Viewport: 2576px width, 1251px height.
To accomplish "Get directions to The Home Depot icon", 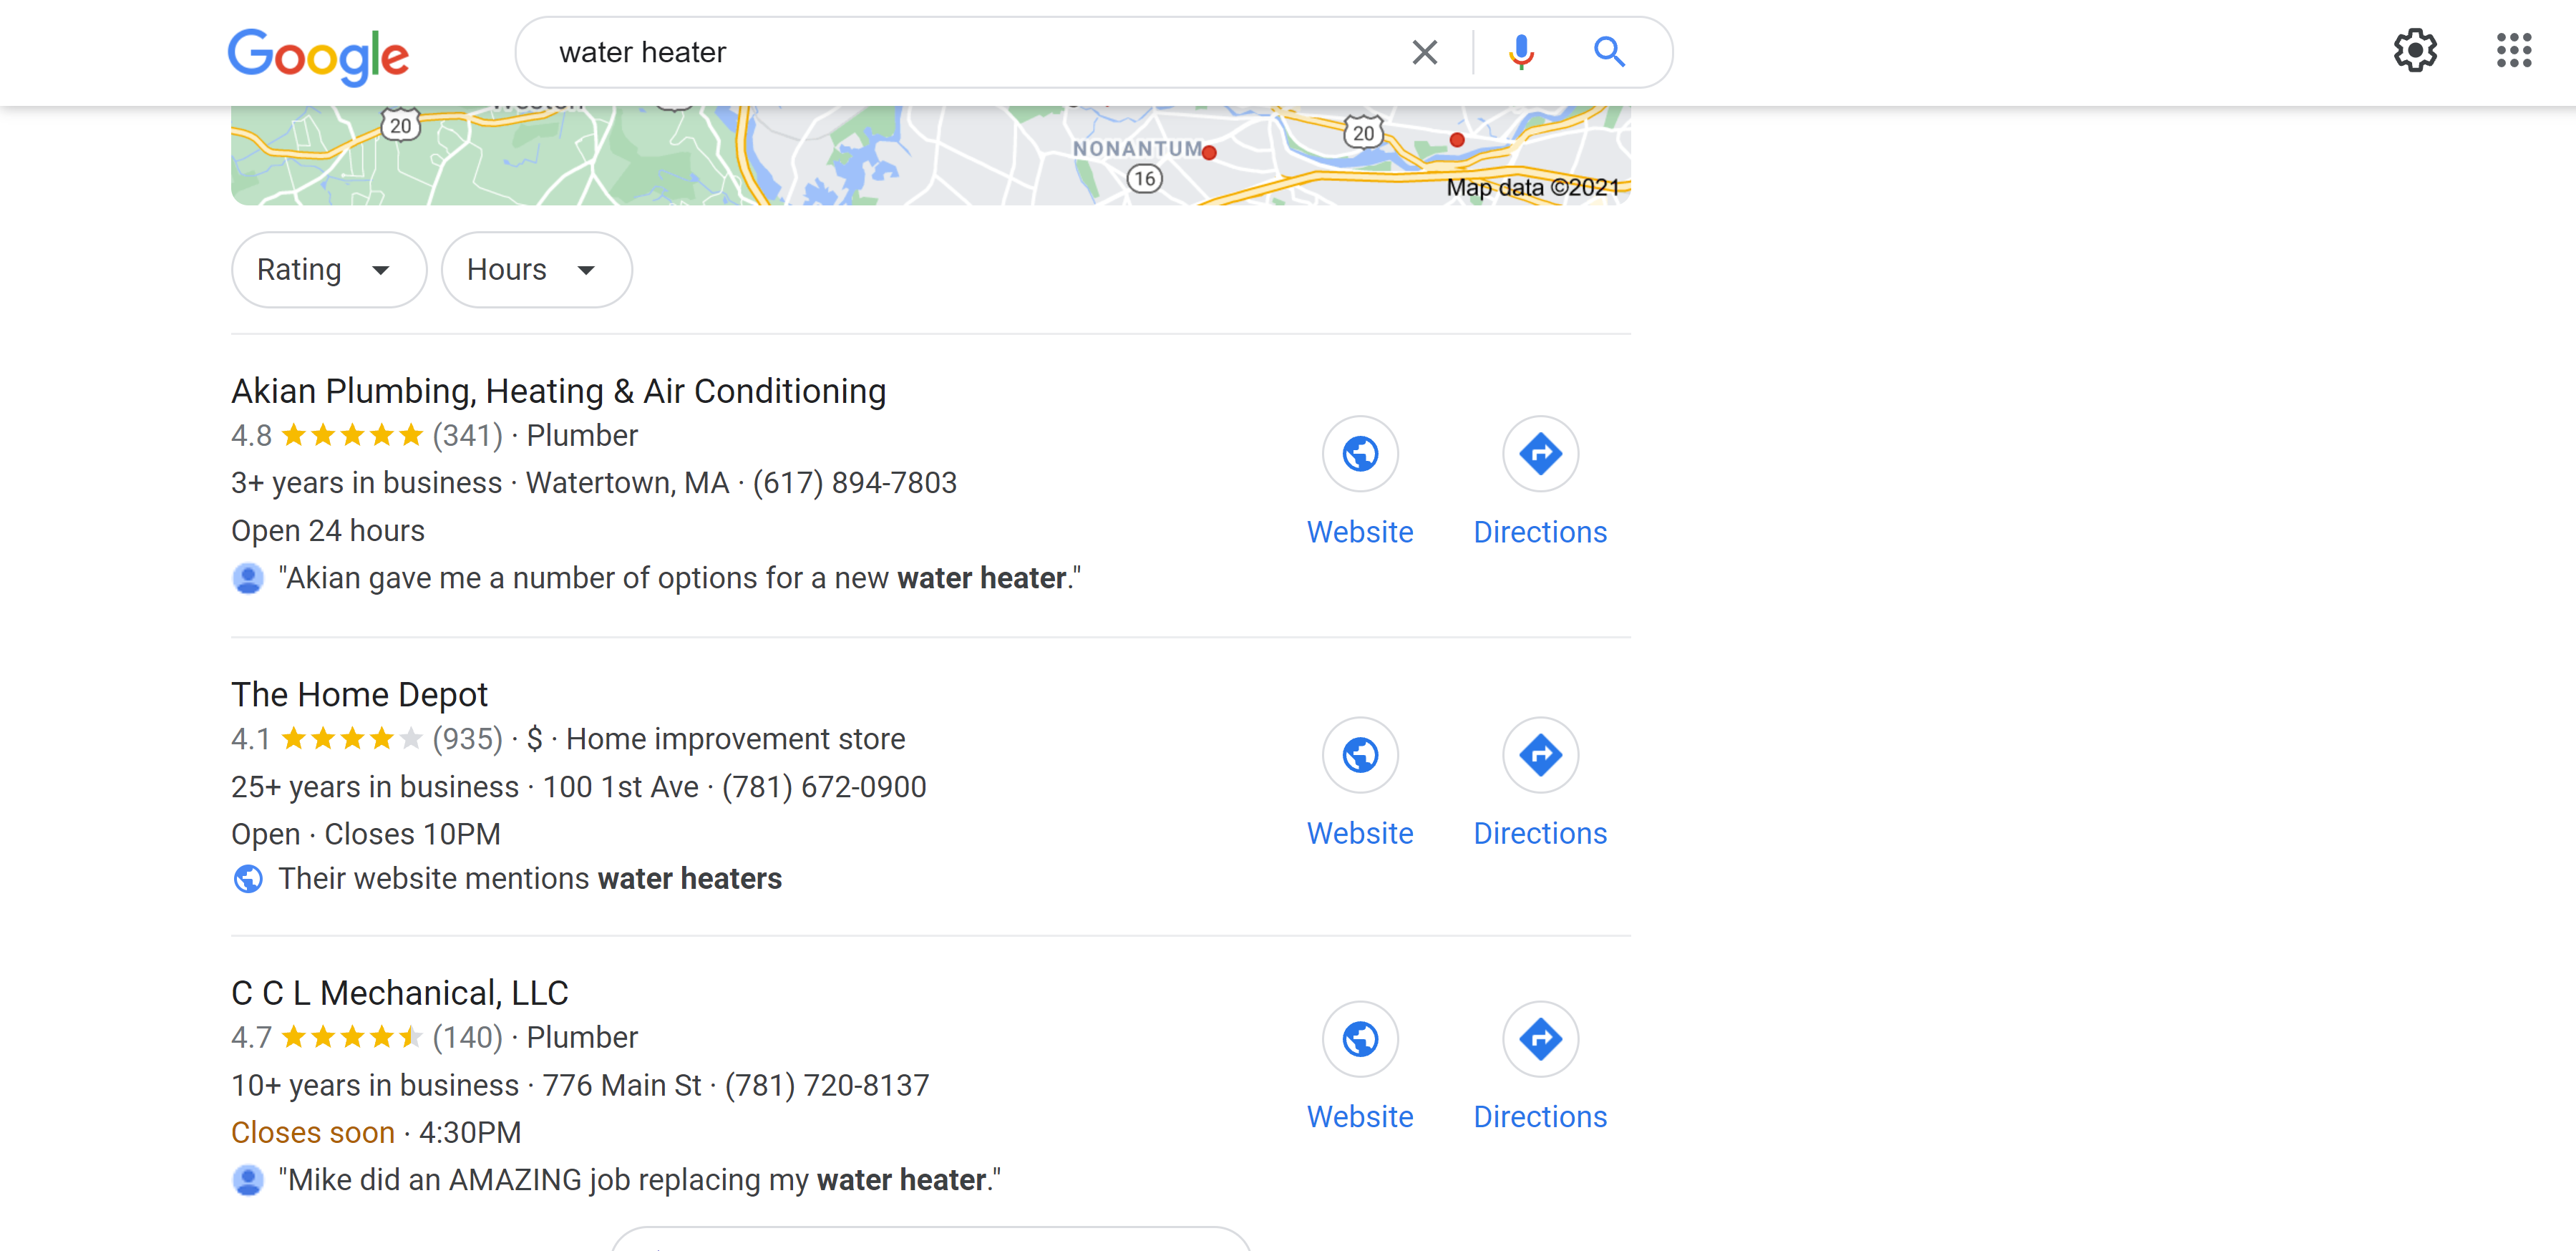I will (1540, 755).
